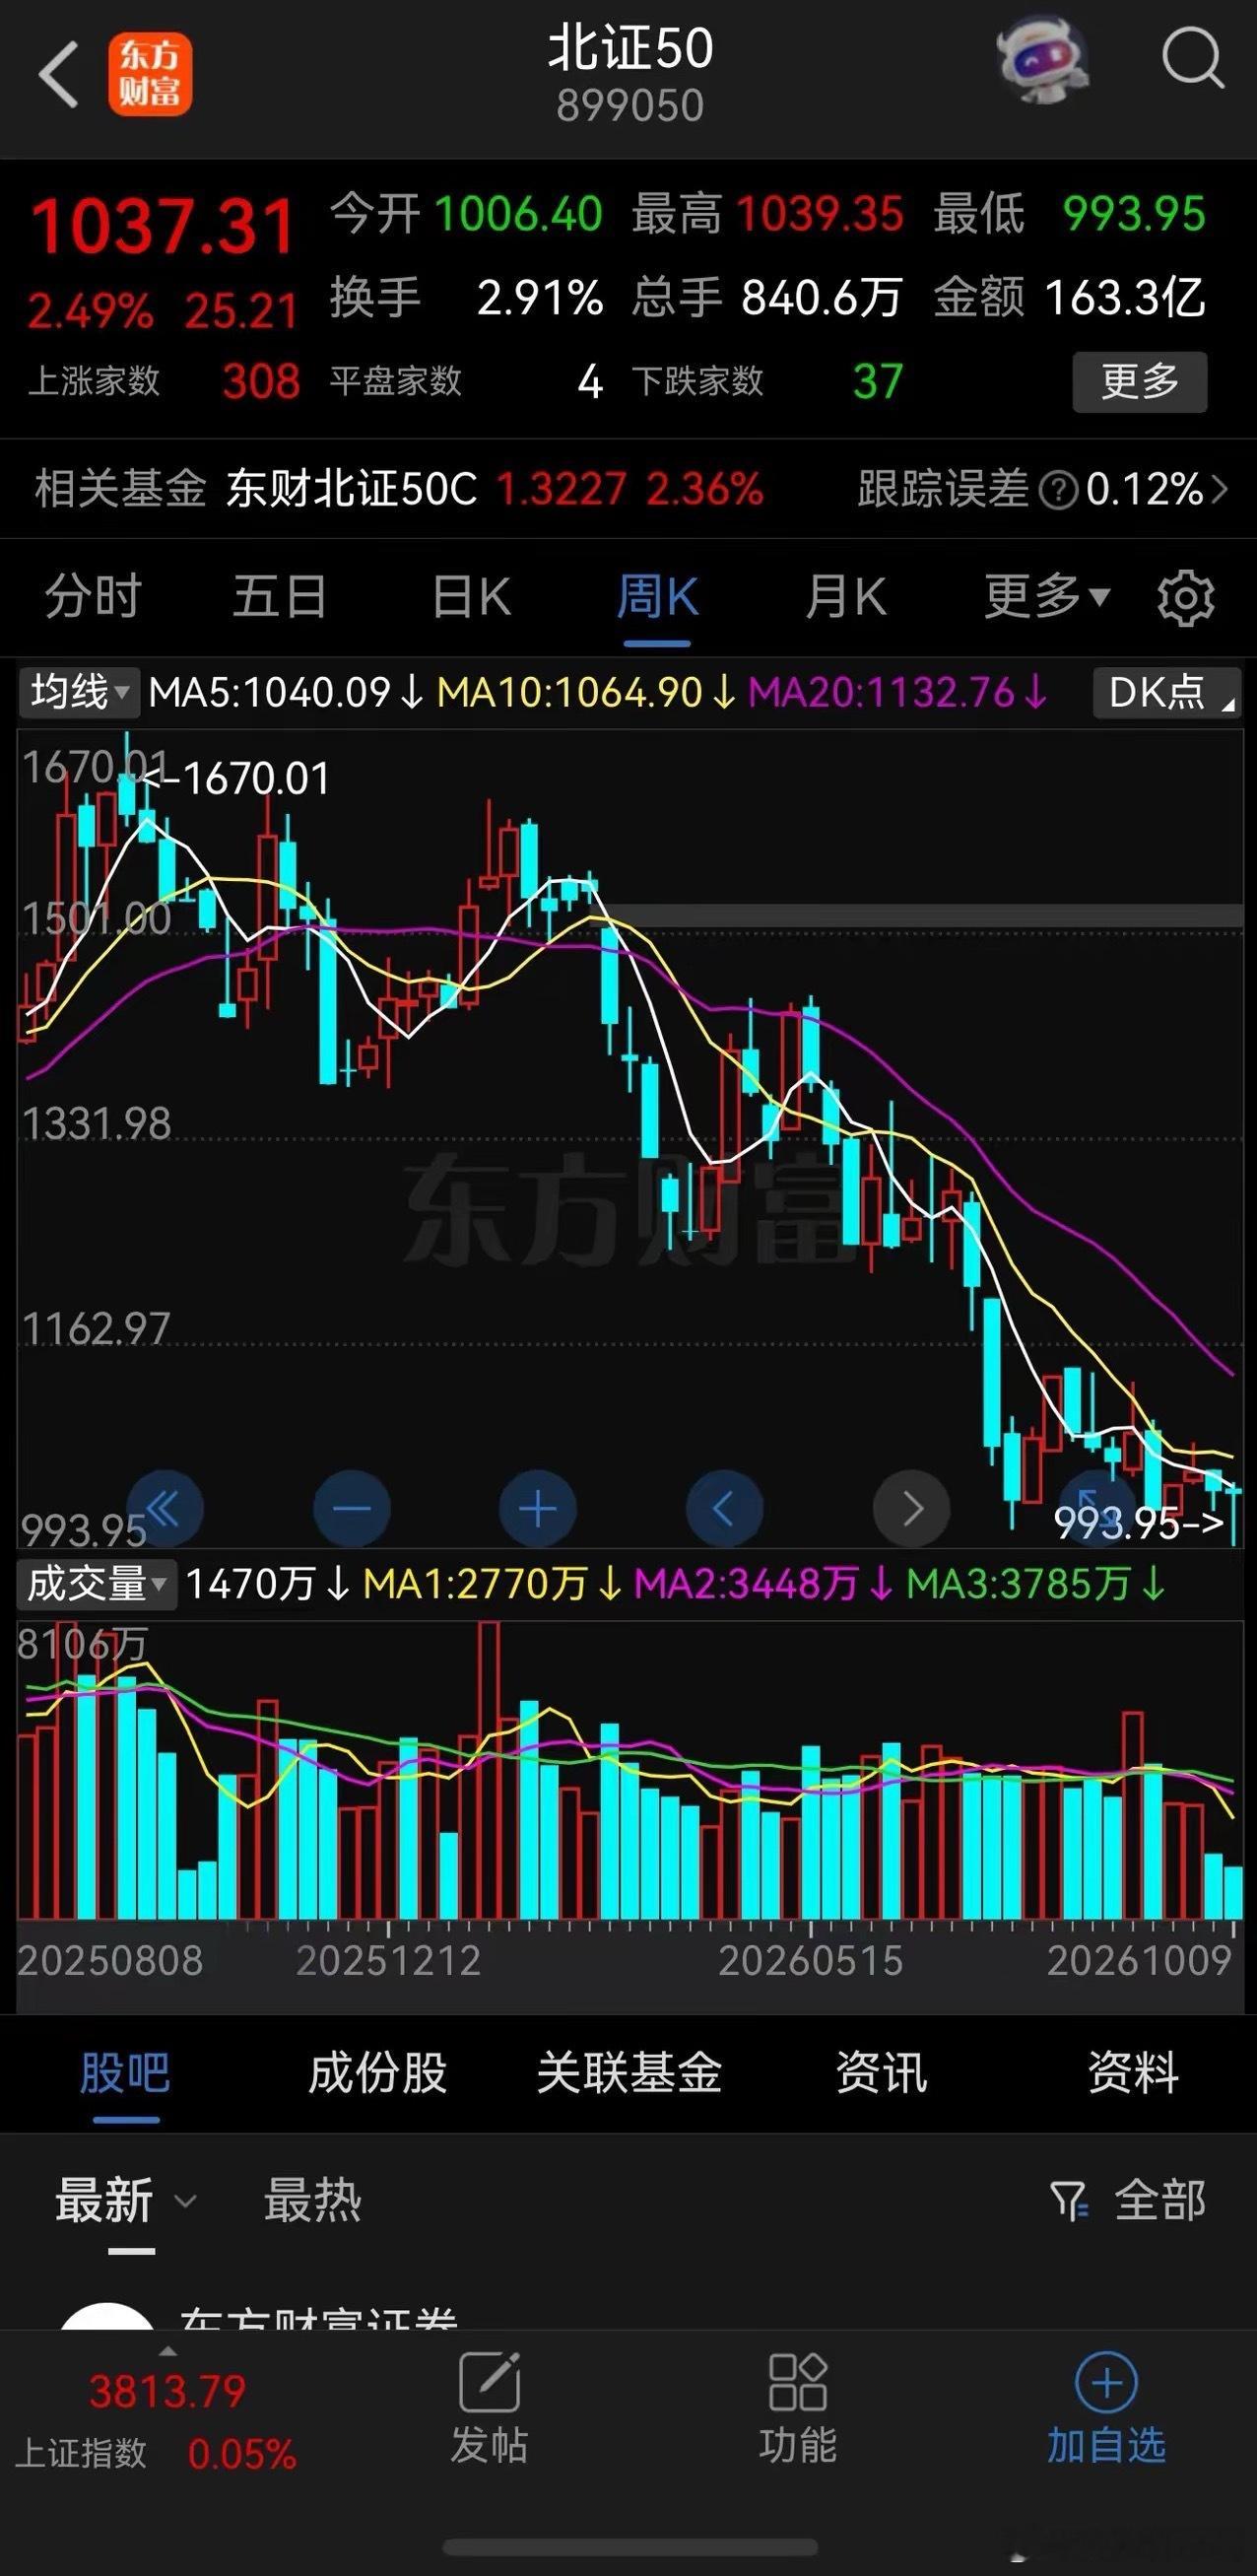1257x2576 pixels.
Task: Tap the 1670.01 high price marker
Action: pyautogui.click(x=236, y=779)
